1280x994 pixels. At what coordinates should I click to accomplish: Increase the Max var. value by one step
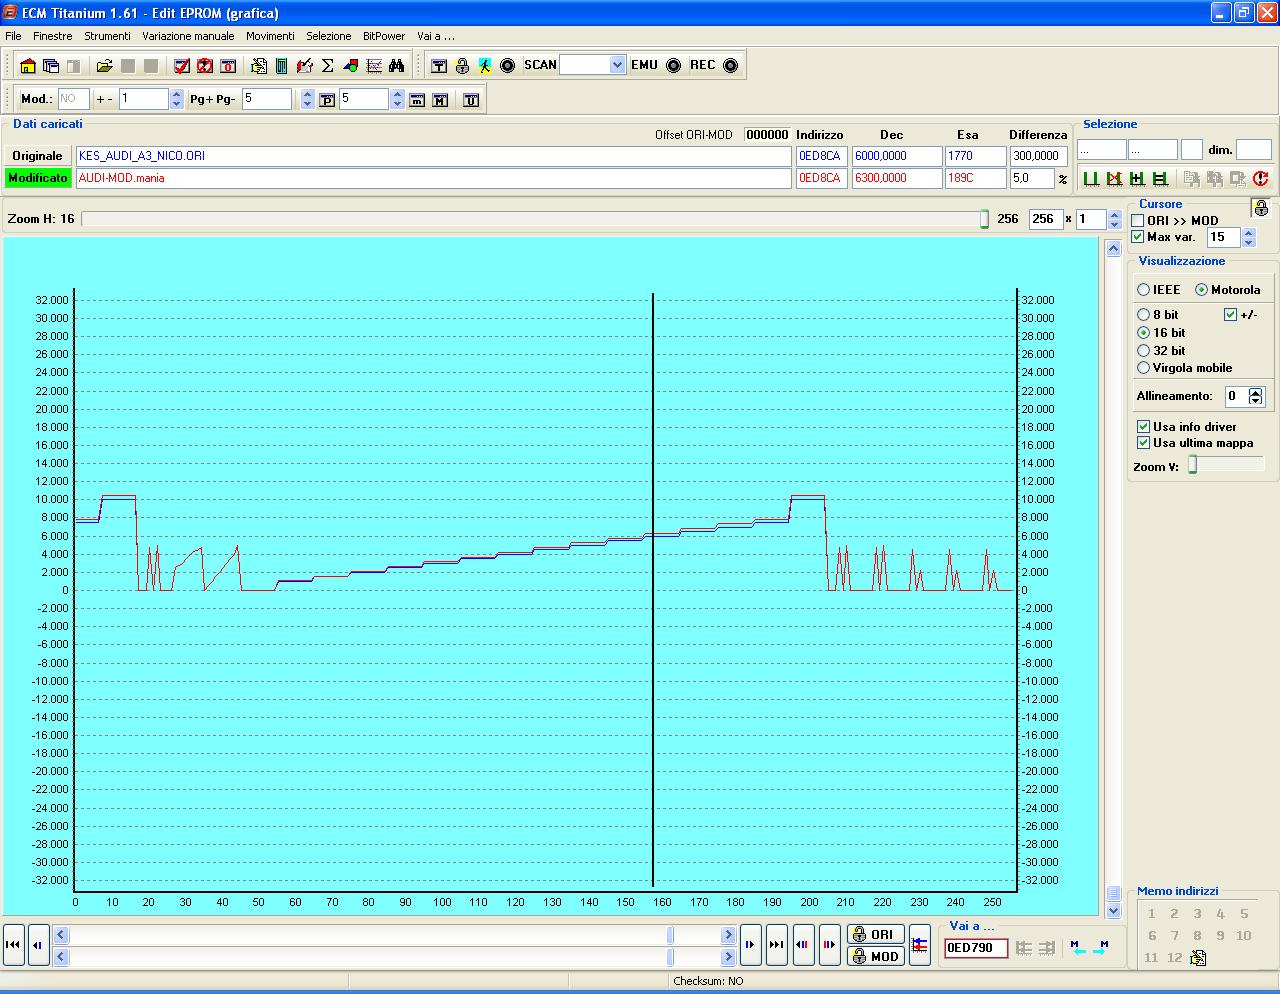(x=1248, y=233)
